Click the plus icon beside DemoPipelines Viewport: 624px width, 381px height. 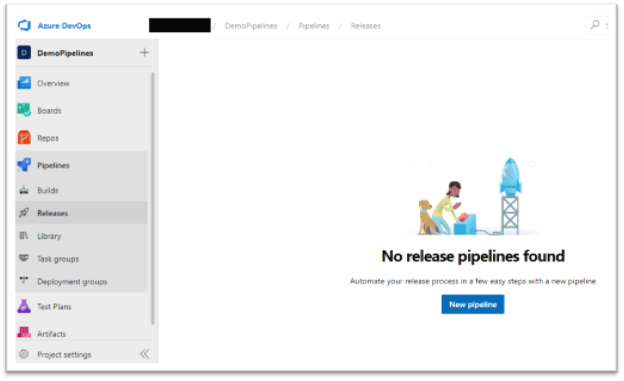pos(144,53)
